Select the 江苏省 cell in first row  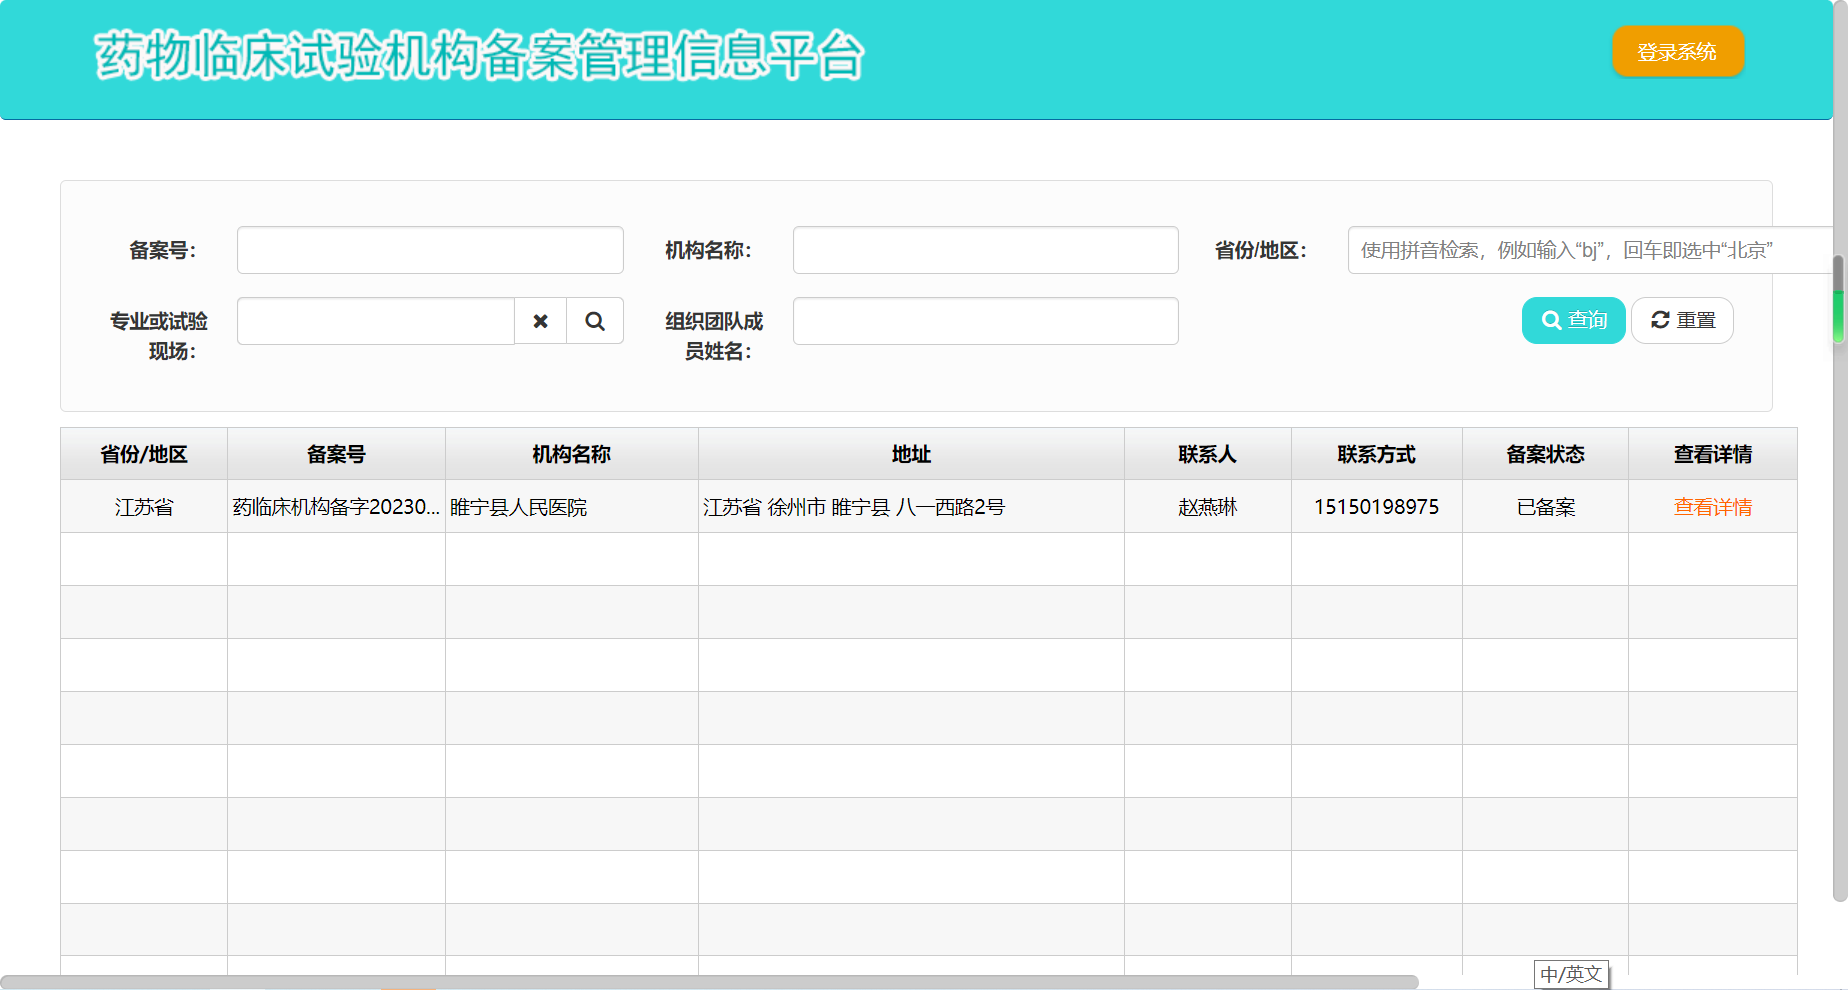tap(144, 507)
